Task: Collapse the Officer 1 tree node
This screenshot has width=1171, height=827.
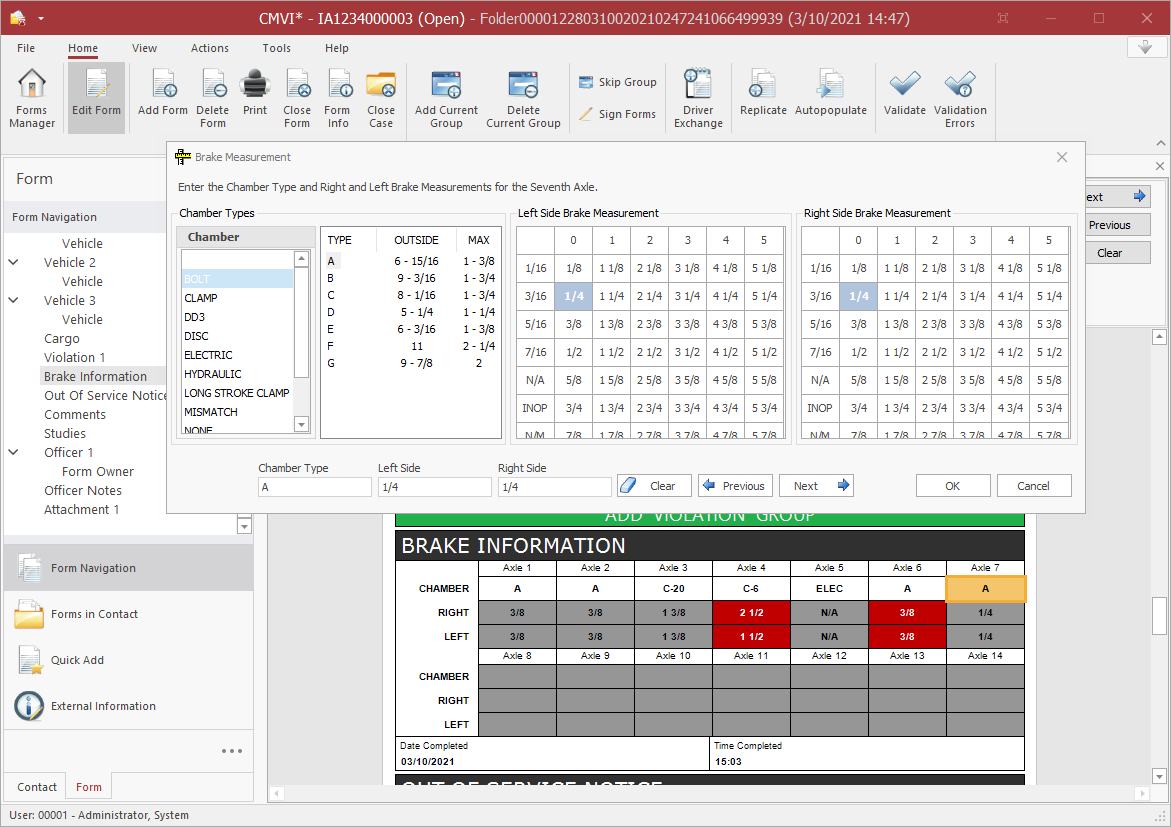Action: (14, 453)
